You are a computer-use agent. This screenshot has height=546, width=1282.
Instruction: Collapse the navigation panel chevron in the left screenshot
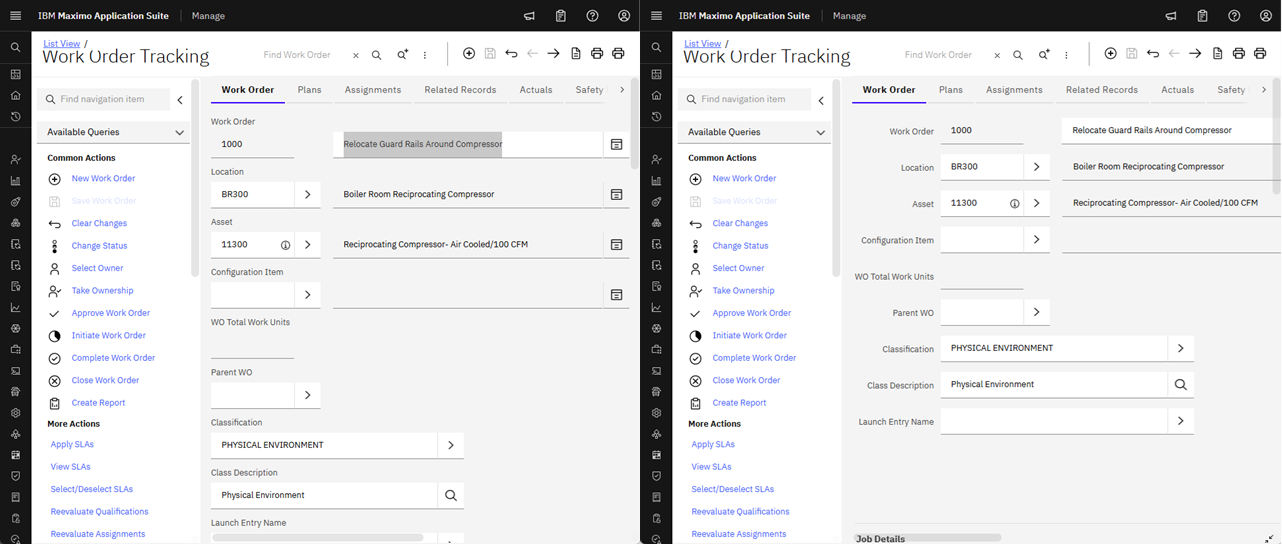click(180, 100)
